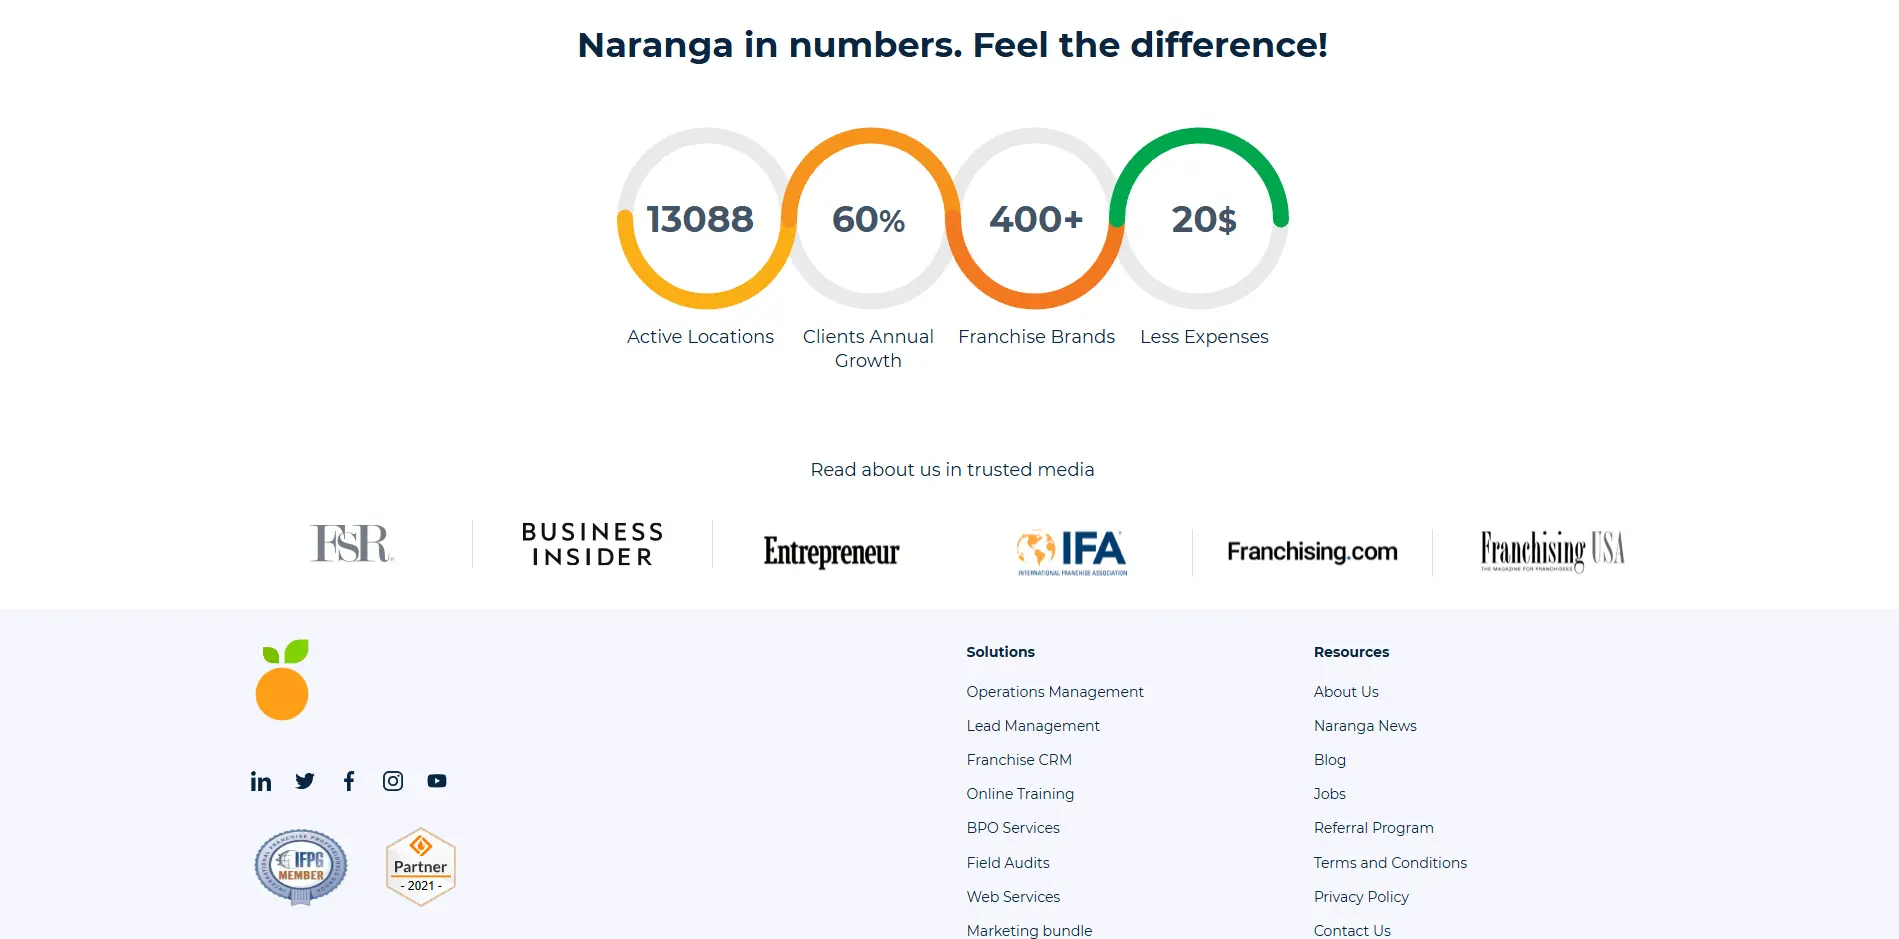This screenshot has height=939, width=1899.
Task: Open the About Us page
Action: 1345,691
